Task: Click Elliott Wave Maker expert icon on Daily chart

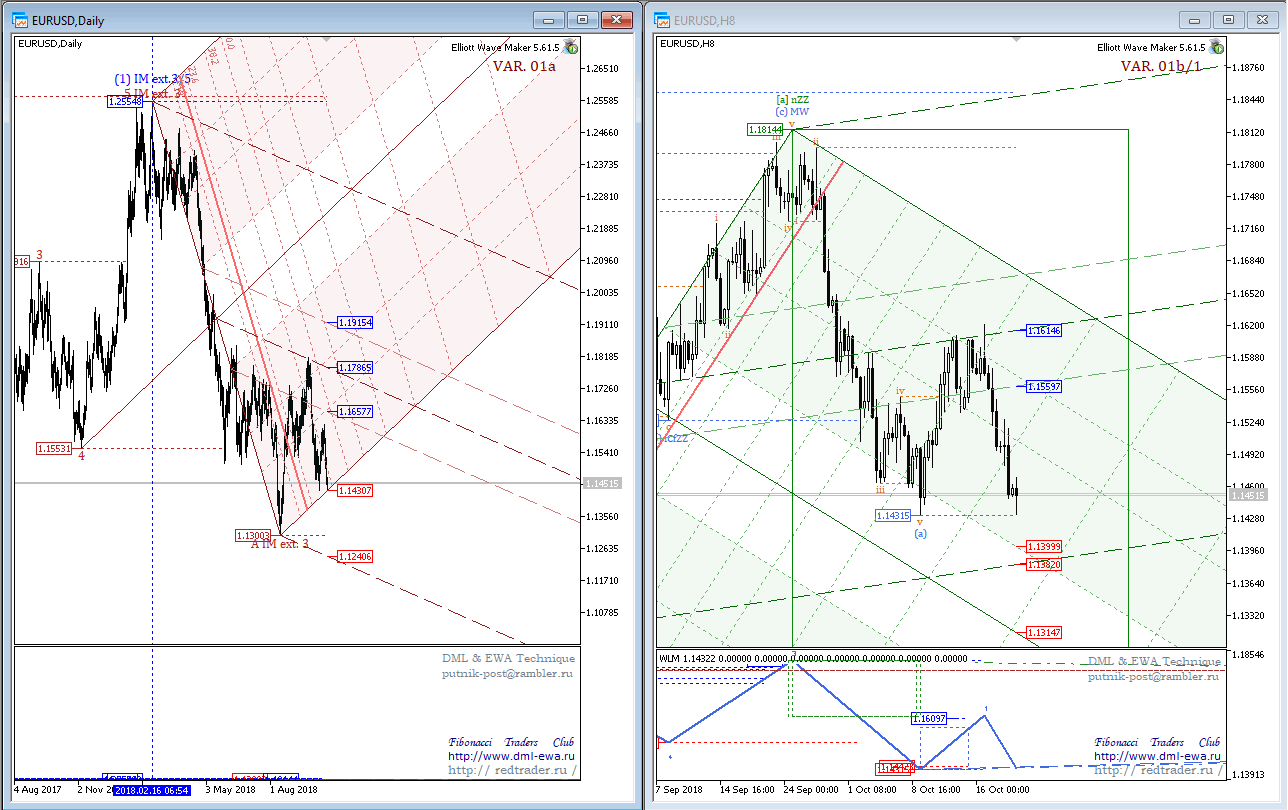Action: pyautogui.click(x=570, y=46)
